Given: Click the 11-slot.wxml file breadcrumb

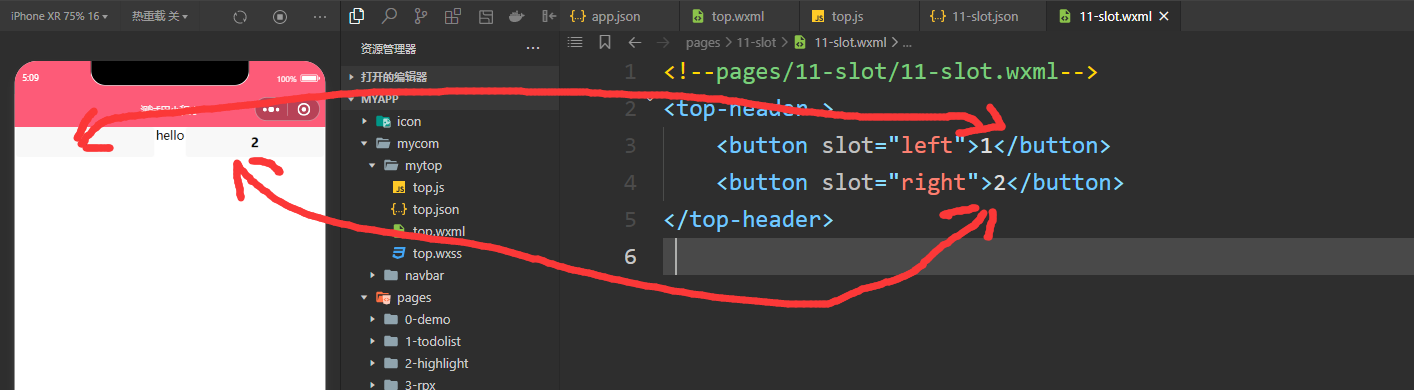Looking at the screenshot, I should tap(841, 42).
